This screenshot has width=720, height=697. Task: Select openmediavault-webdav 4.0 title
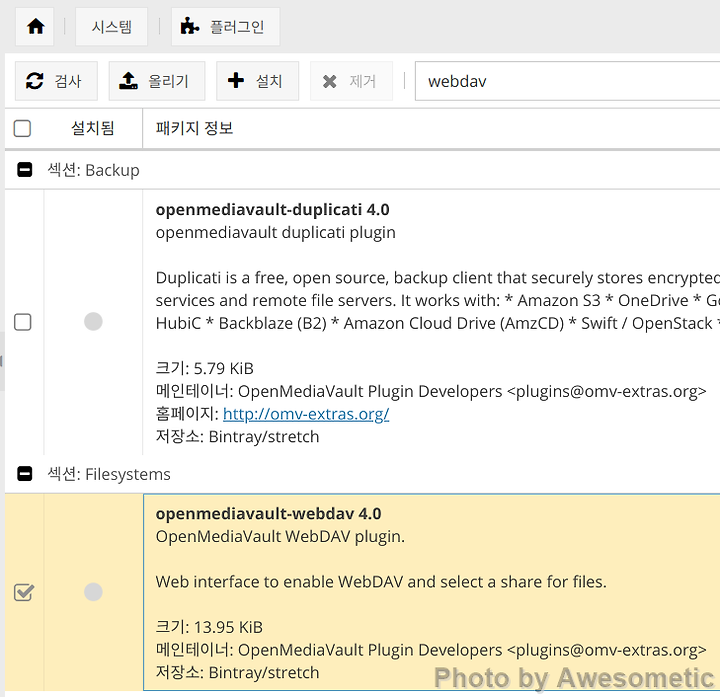point(268,513)
